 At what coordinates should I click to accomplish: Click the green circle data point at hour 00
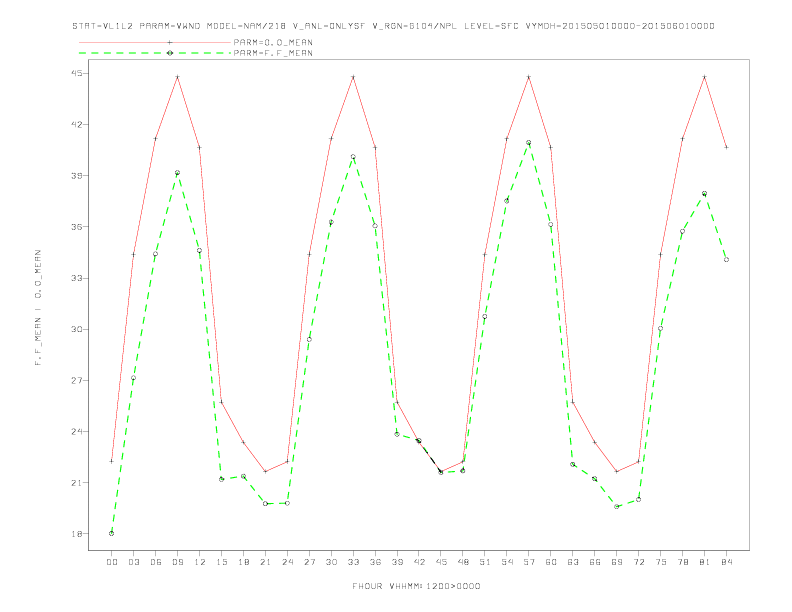pos(112,533)
